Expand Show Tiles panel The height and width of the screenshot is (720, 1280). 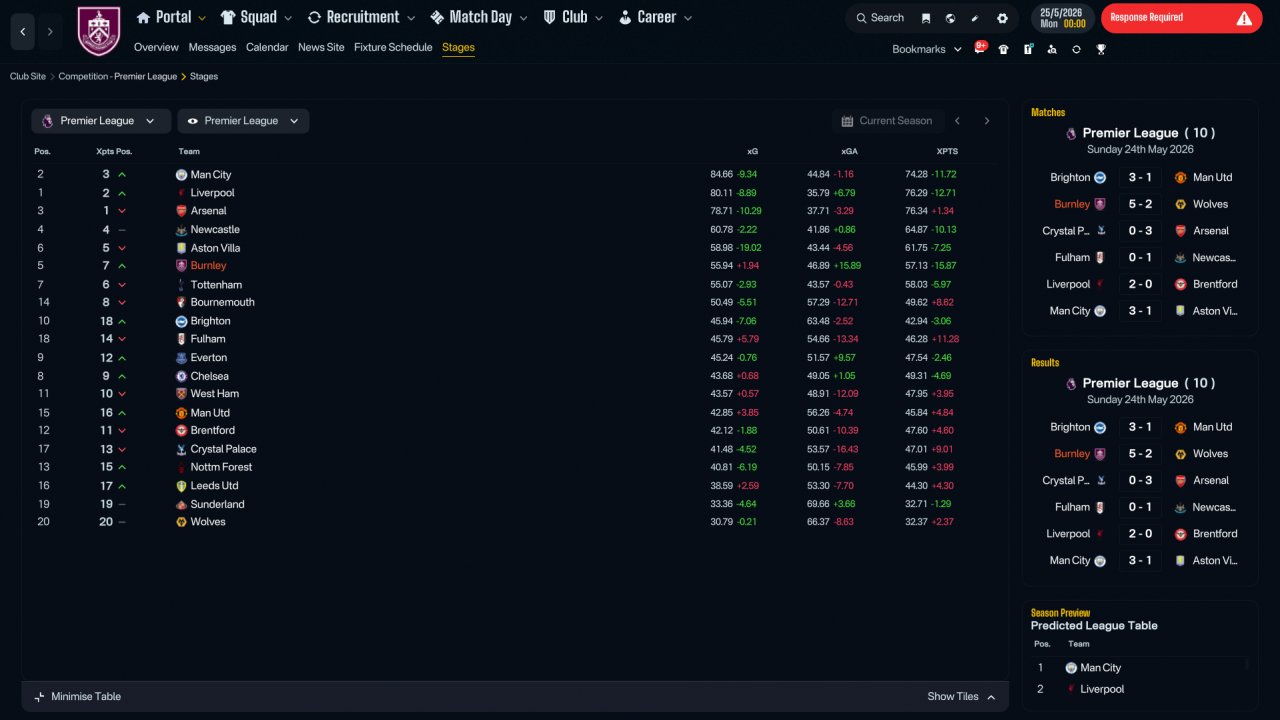pos(961,697)
